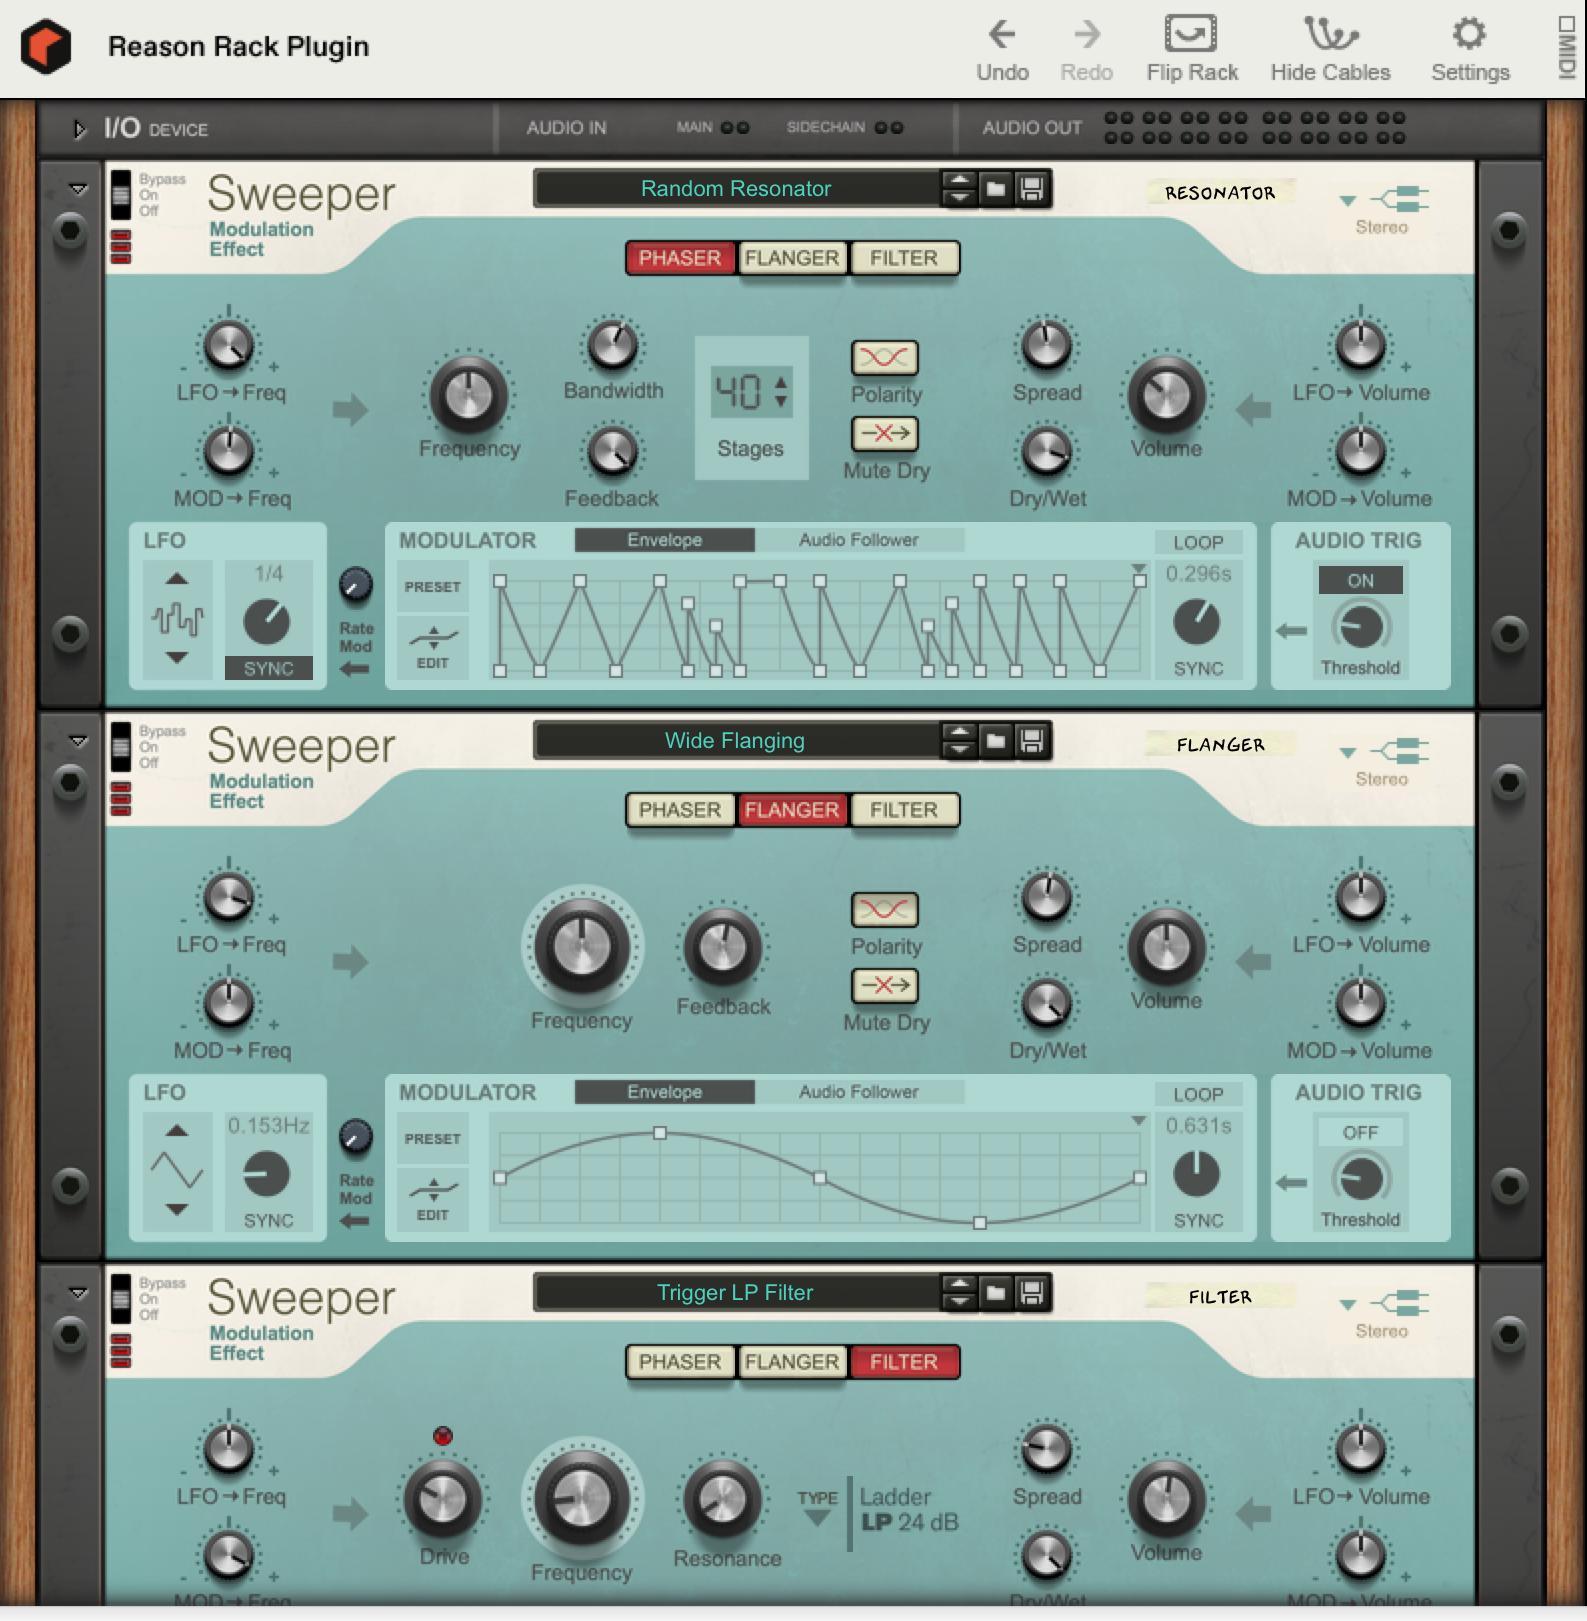The height and width of the screenshot is (1621, 1587).
Task: Select Envelope mode in Flanger modulator
Action: point(665,1092)
